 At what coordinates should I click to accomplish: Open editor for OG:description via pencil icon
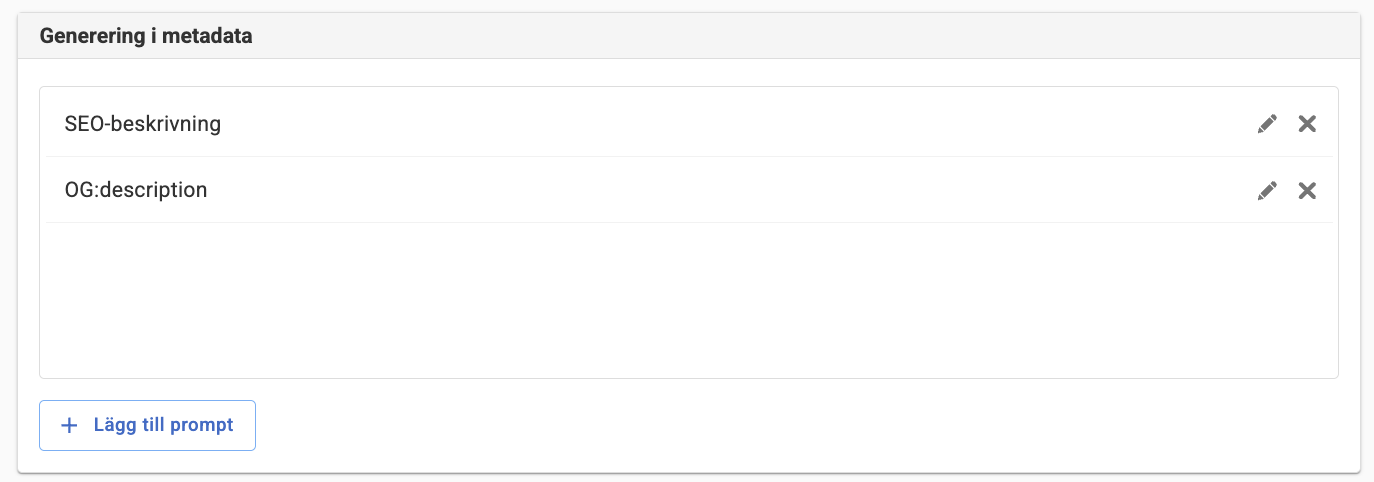pyautogui.click(x=1267, y=190)
